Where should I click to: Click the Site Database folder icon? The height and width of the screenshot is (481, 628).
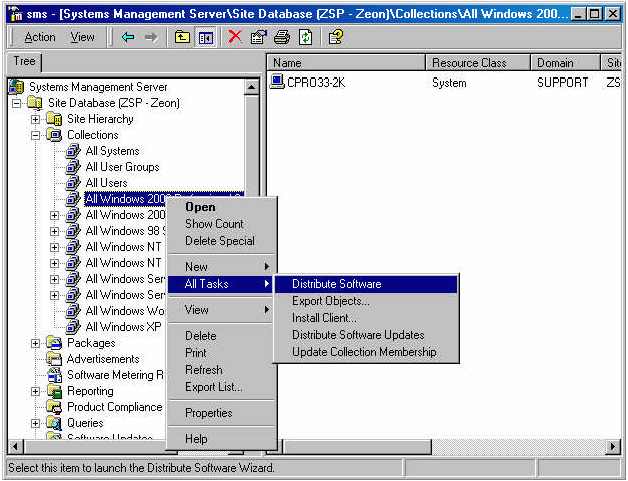click(35, 103)
